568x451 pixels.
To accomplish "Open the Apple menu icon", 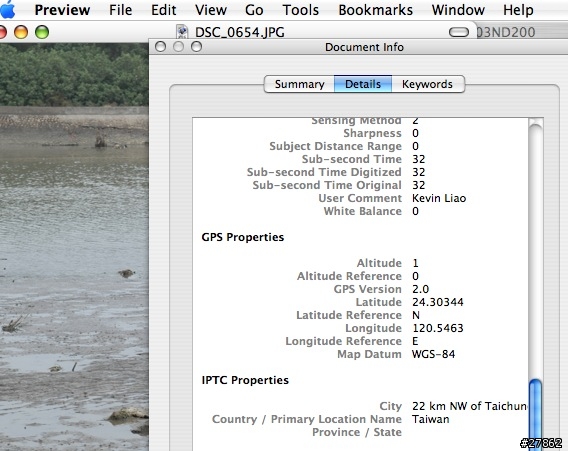I will tap(7, 9).
